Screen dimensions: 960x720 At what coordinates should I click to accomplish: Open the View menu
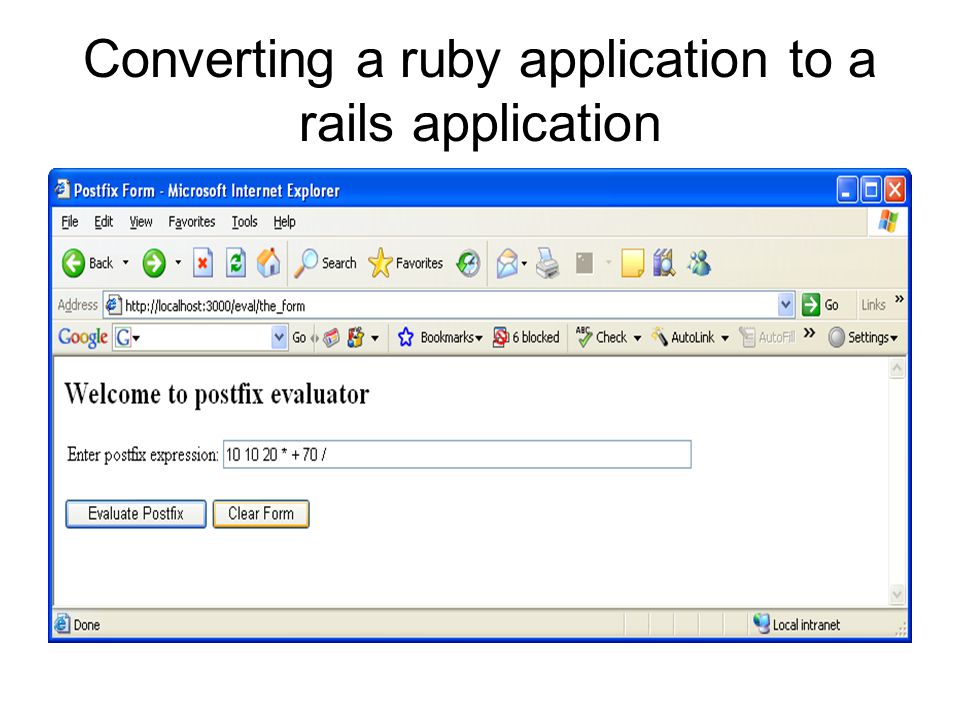click(x=140, y=222)
